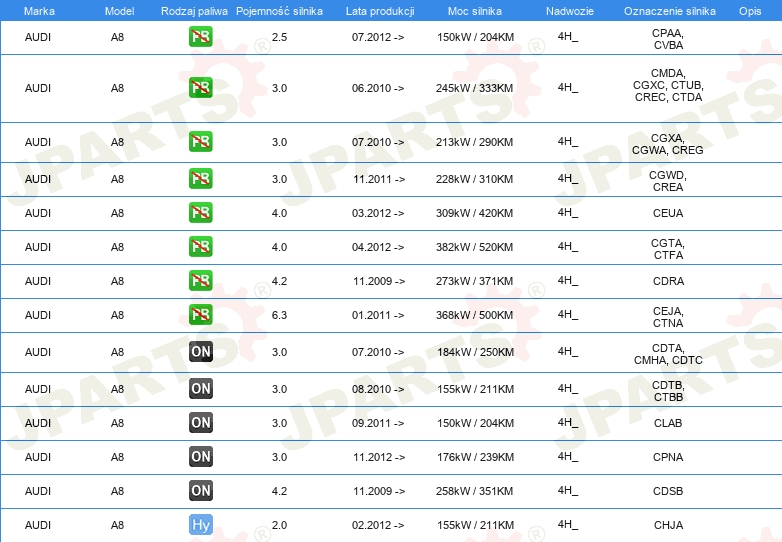Click the petrol fuel icon for the 6.3 engine

[x=200, y=315]
